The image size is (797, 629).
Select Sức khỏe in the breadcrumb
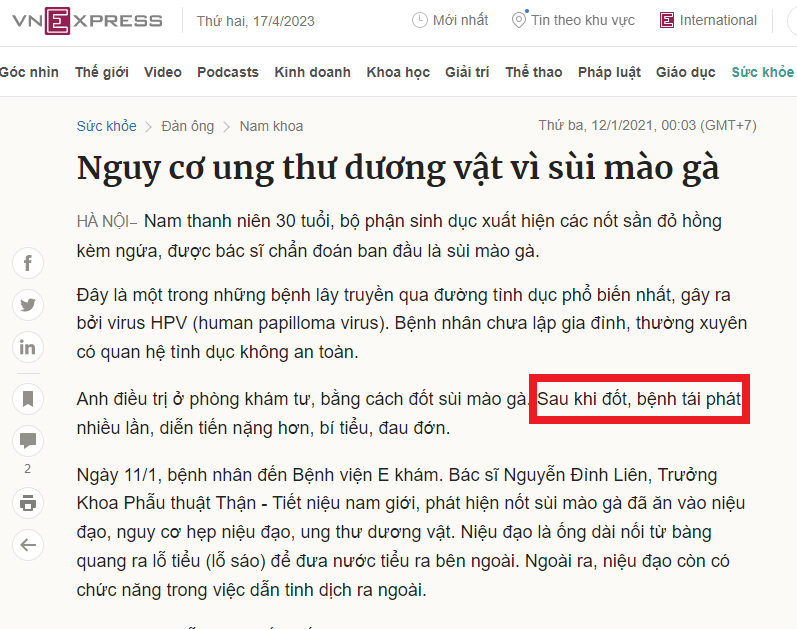coord(106,126)
